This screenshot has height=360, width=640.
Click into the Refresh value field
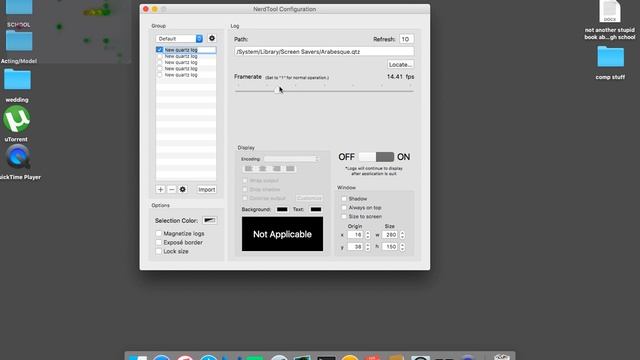(406, 39)
